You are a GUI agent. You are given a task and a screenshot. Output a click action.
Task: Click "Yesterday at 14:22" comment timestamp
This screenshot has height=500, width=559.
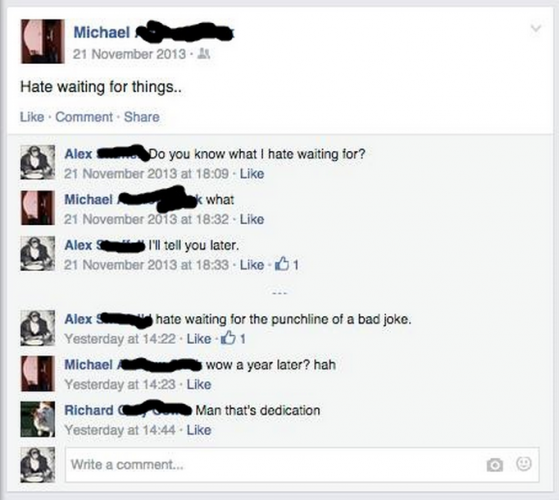click(x=120, y=339)
